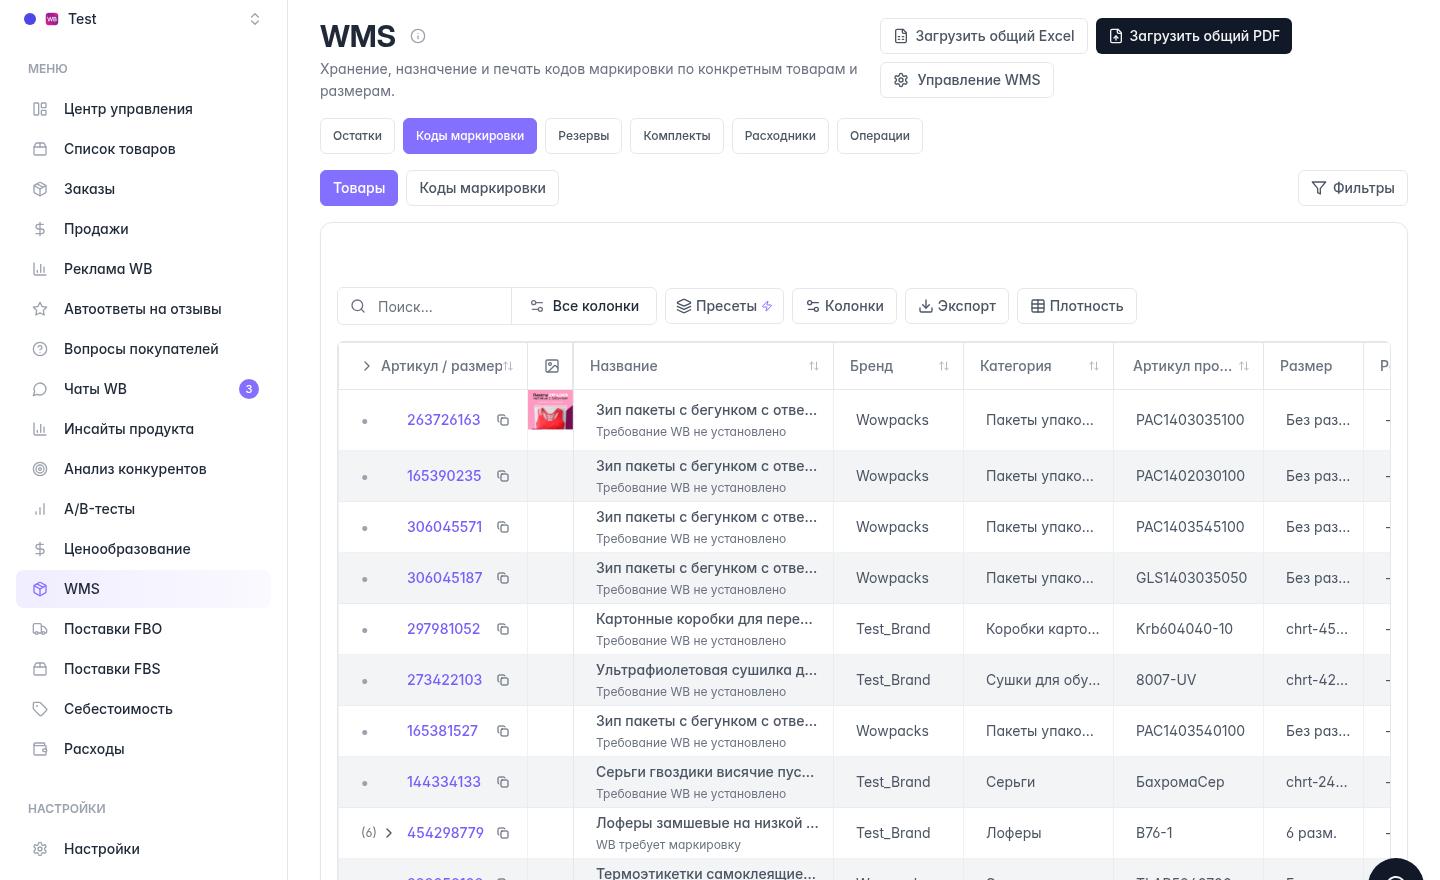Open the Колонки selector

pos(844,306)
